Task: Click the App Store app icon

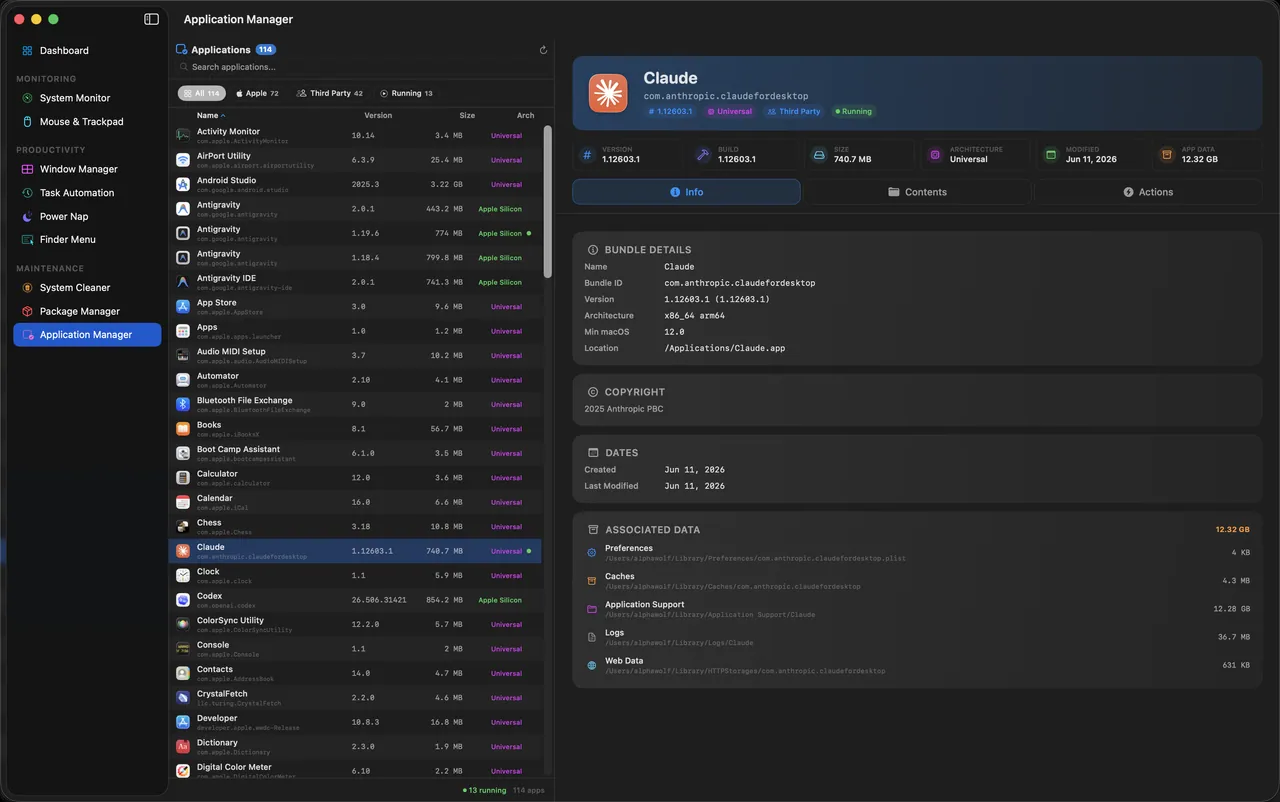Action: (x=183, y=306)
